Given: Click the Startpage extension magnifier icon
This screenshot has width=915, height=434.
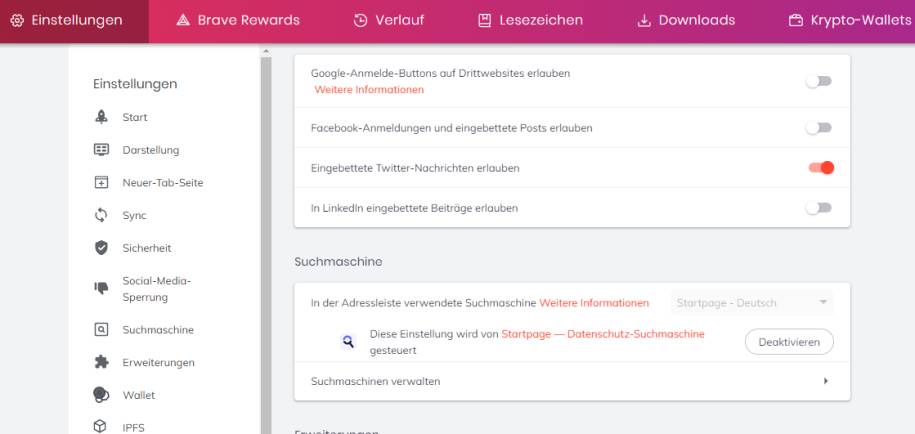Looking at the screenshot, I should coord(348,342).
